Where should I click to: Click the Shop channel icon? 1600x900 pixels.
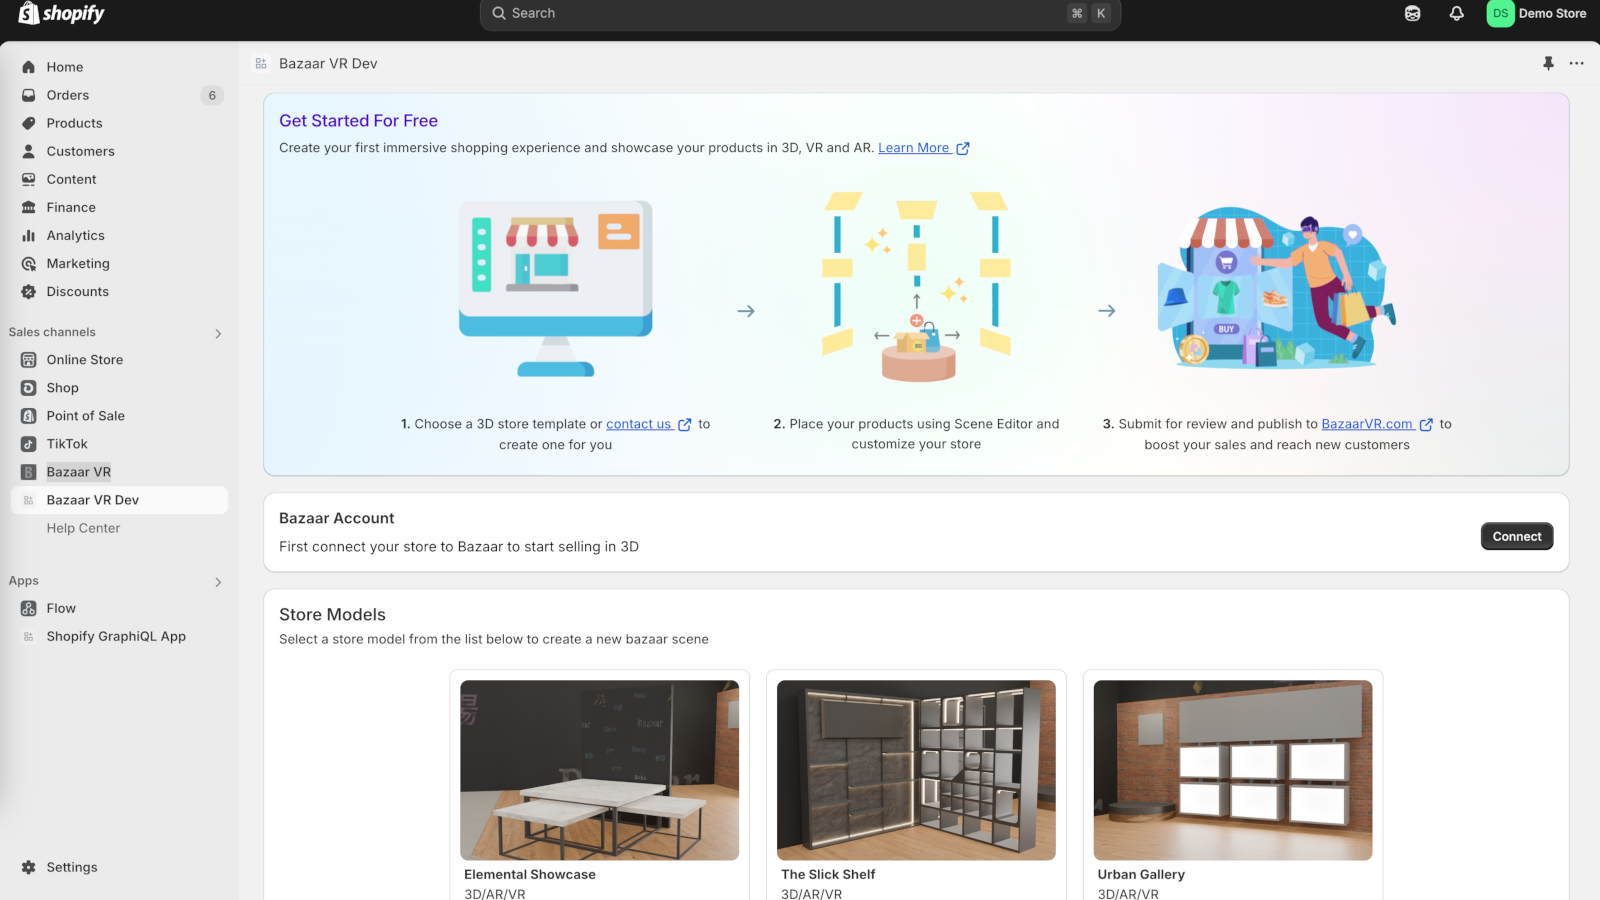(29, 388)
